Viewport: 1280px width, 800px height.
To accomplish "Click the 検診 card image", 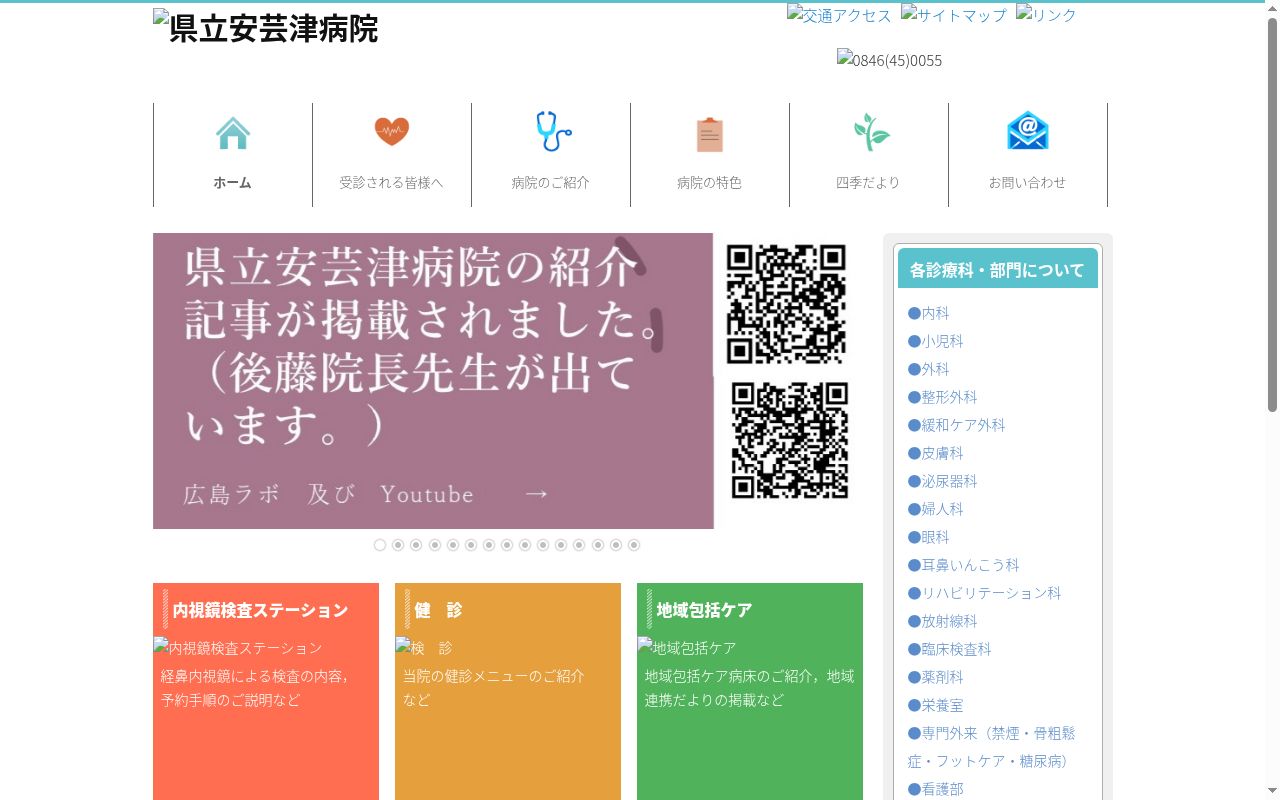I will click(424, 648).
